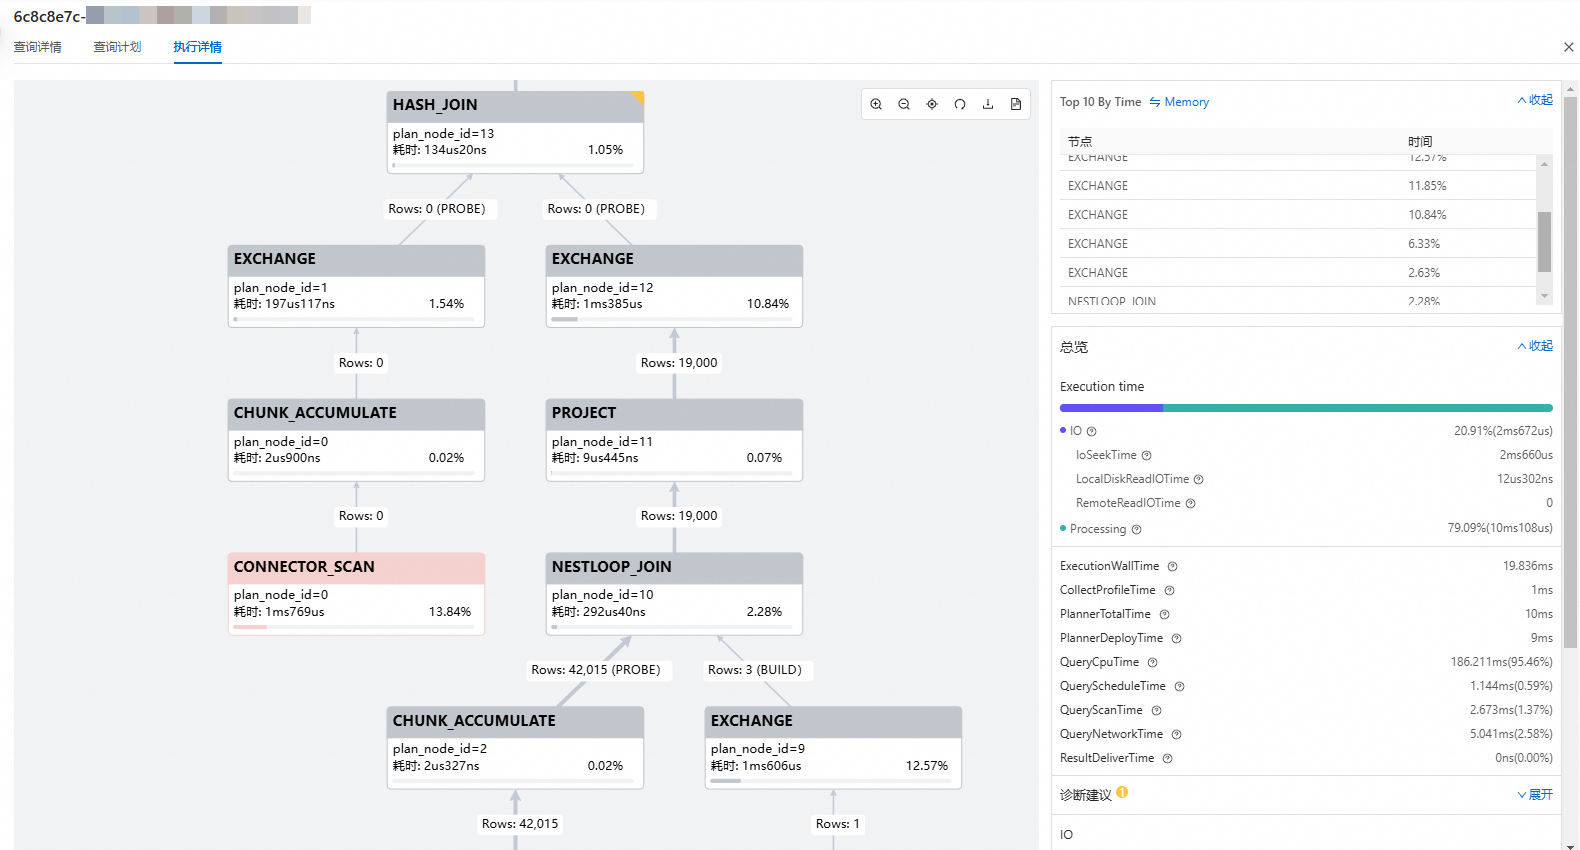Click help icon beside QueryCpuTime
Viewport: 1580px width, 850px height.
coord(1152,662)
